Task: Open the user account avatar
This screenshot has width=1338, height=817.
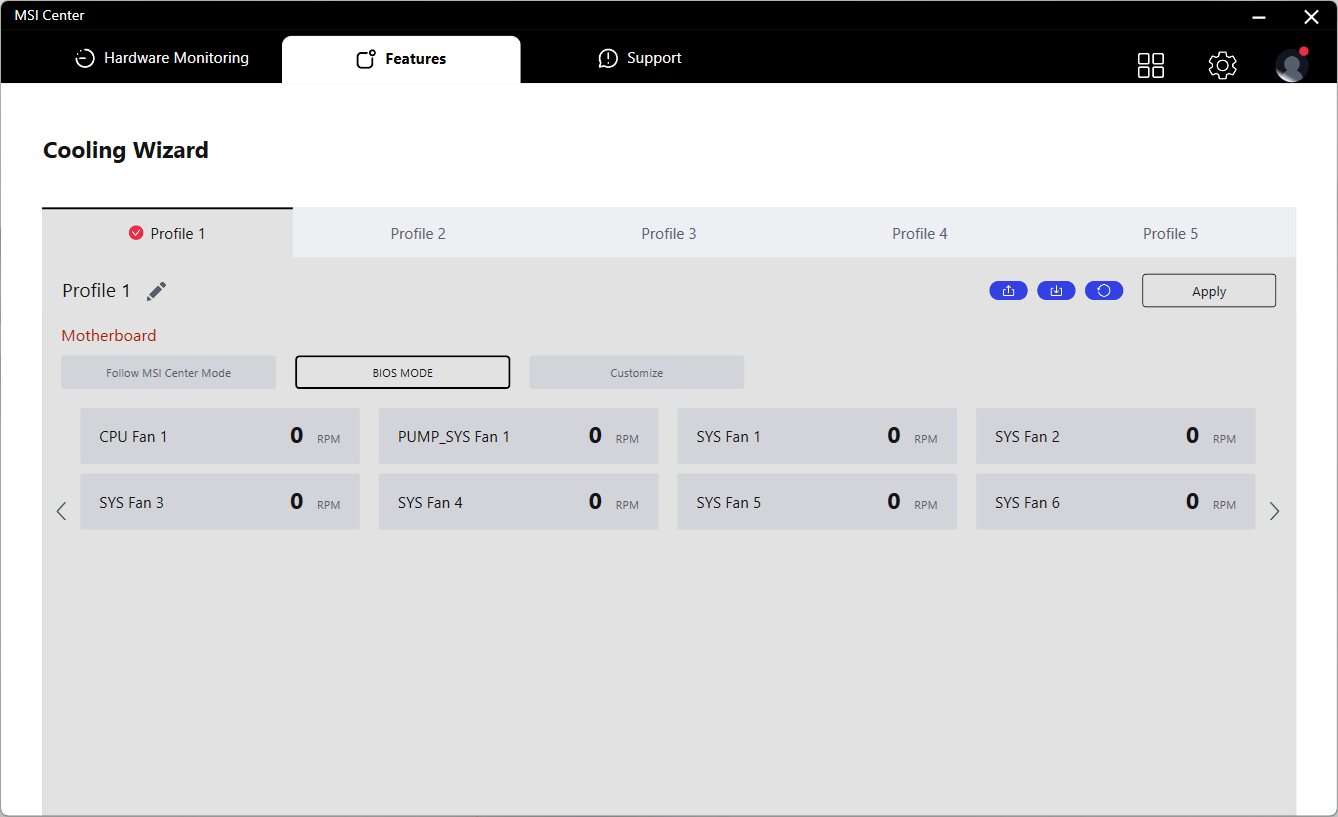Action: (1292, 65)
